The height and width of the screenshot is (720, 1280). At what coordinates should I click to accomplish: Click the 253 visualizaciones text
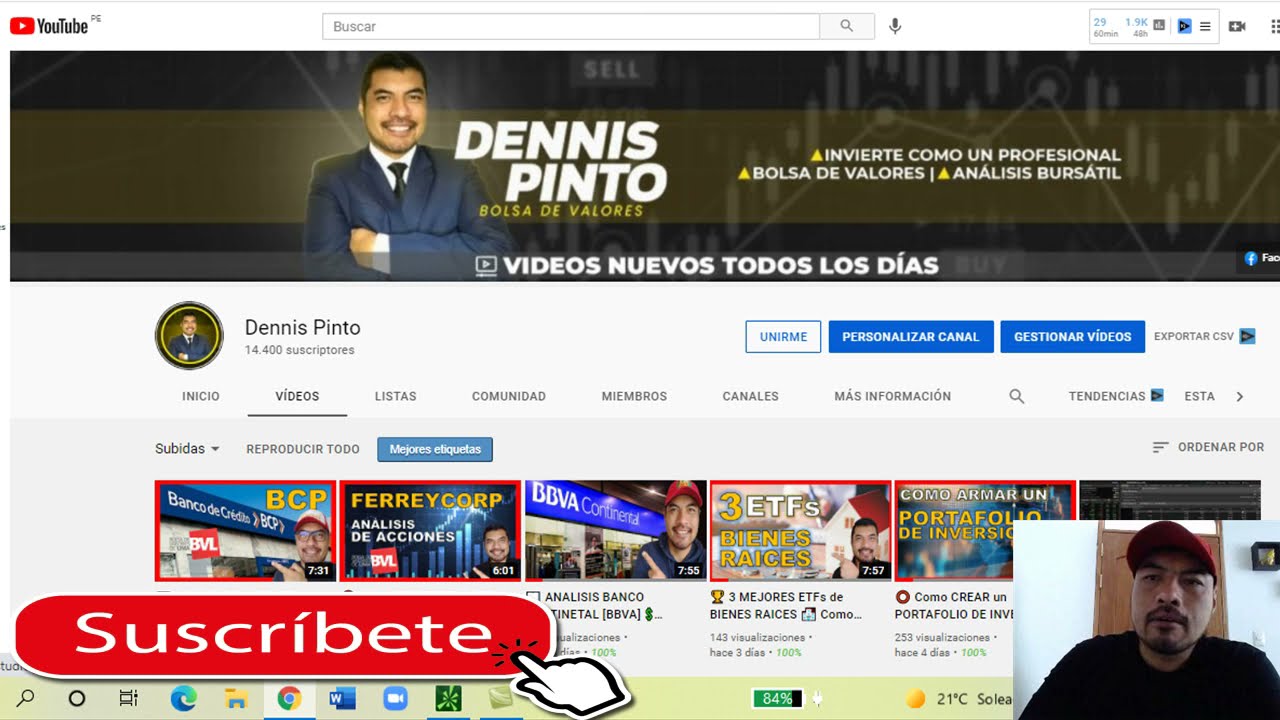click(943, 638)
